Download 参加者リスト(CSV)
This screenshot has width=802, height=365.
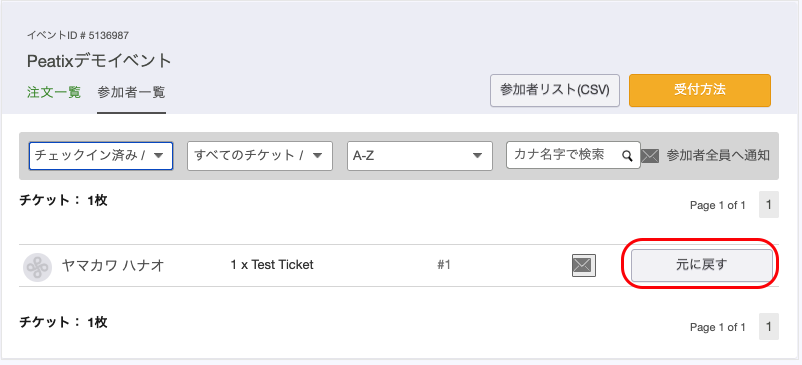[554, 90]
